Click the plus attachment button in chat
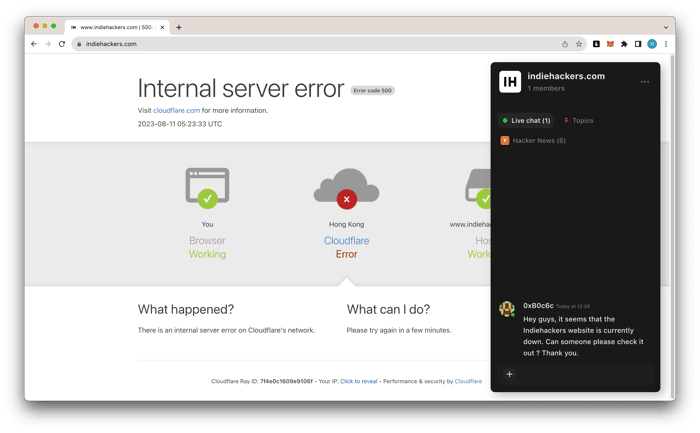This screenshot has height=433, width=700. point(509,374)
